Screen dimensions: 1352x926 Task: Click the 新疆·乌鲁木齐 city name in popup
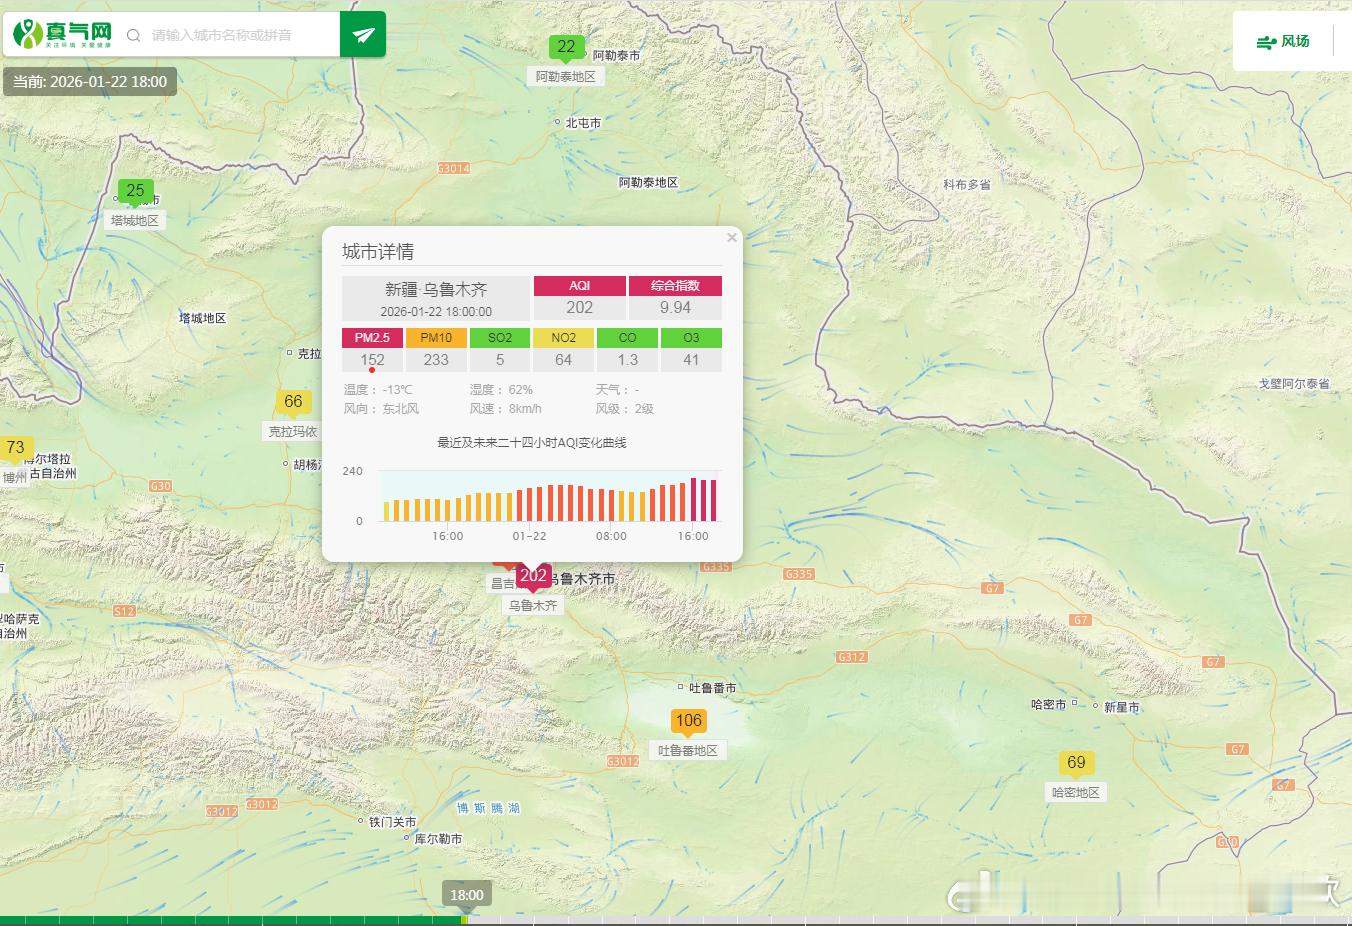pyautogui.click(x=436, y=289)
